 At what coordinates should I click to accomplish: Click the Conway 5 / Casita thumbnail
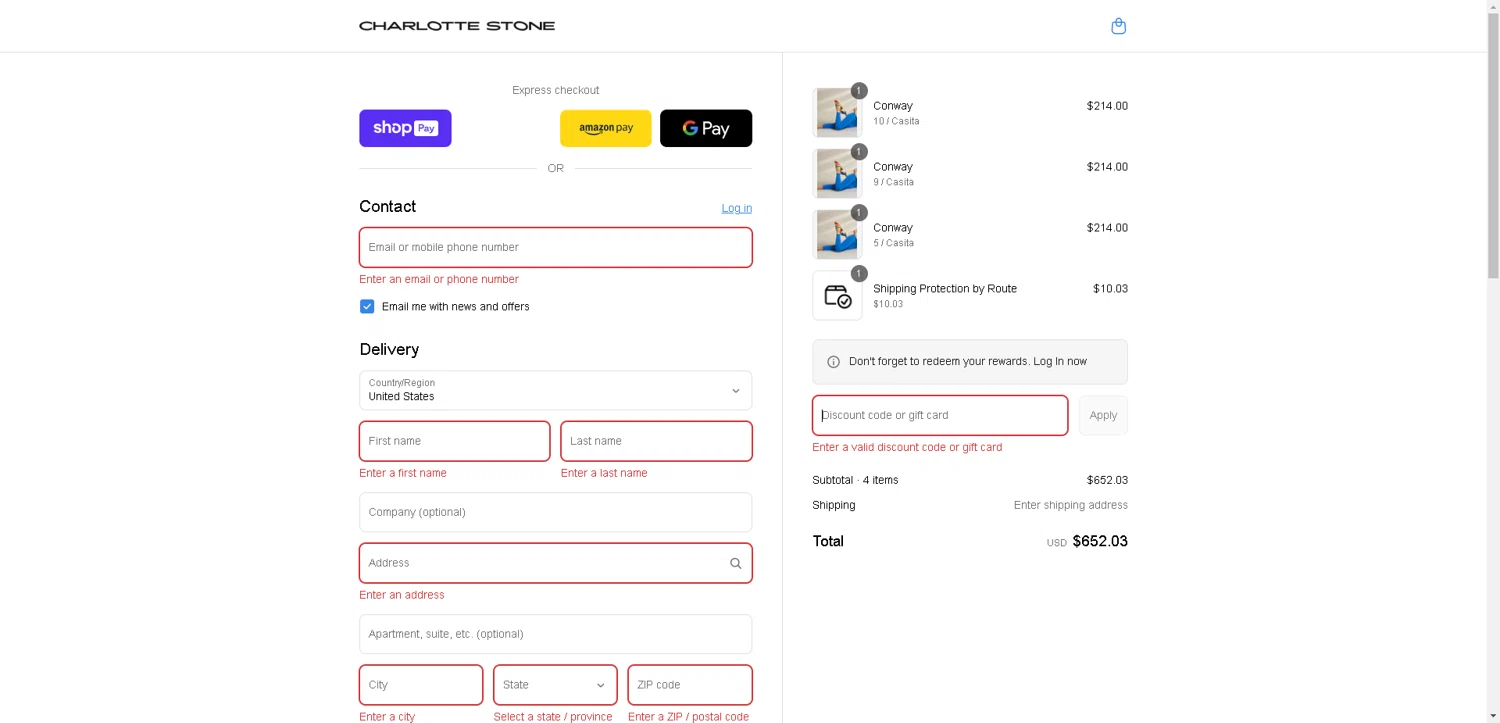pyautogui.click(x=837, y=234)
